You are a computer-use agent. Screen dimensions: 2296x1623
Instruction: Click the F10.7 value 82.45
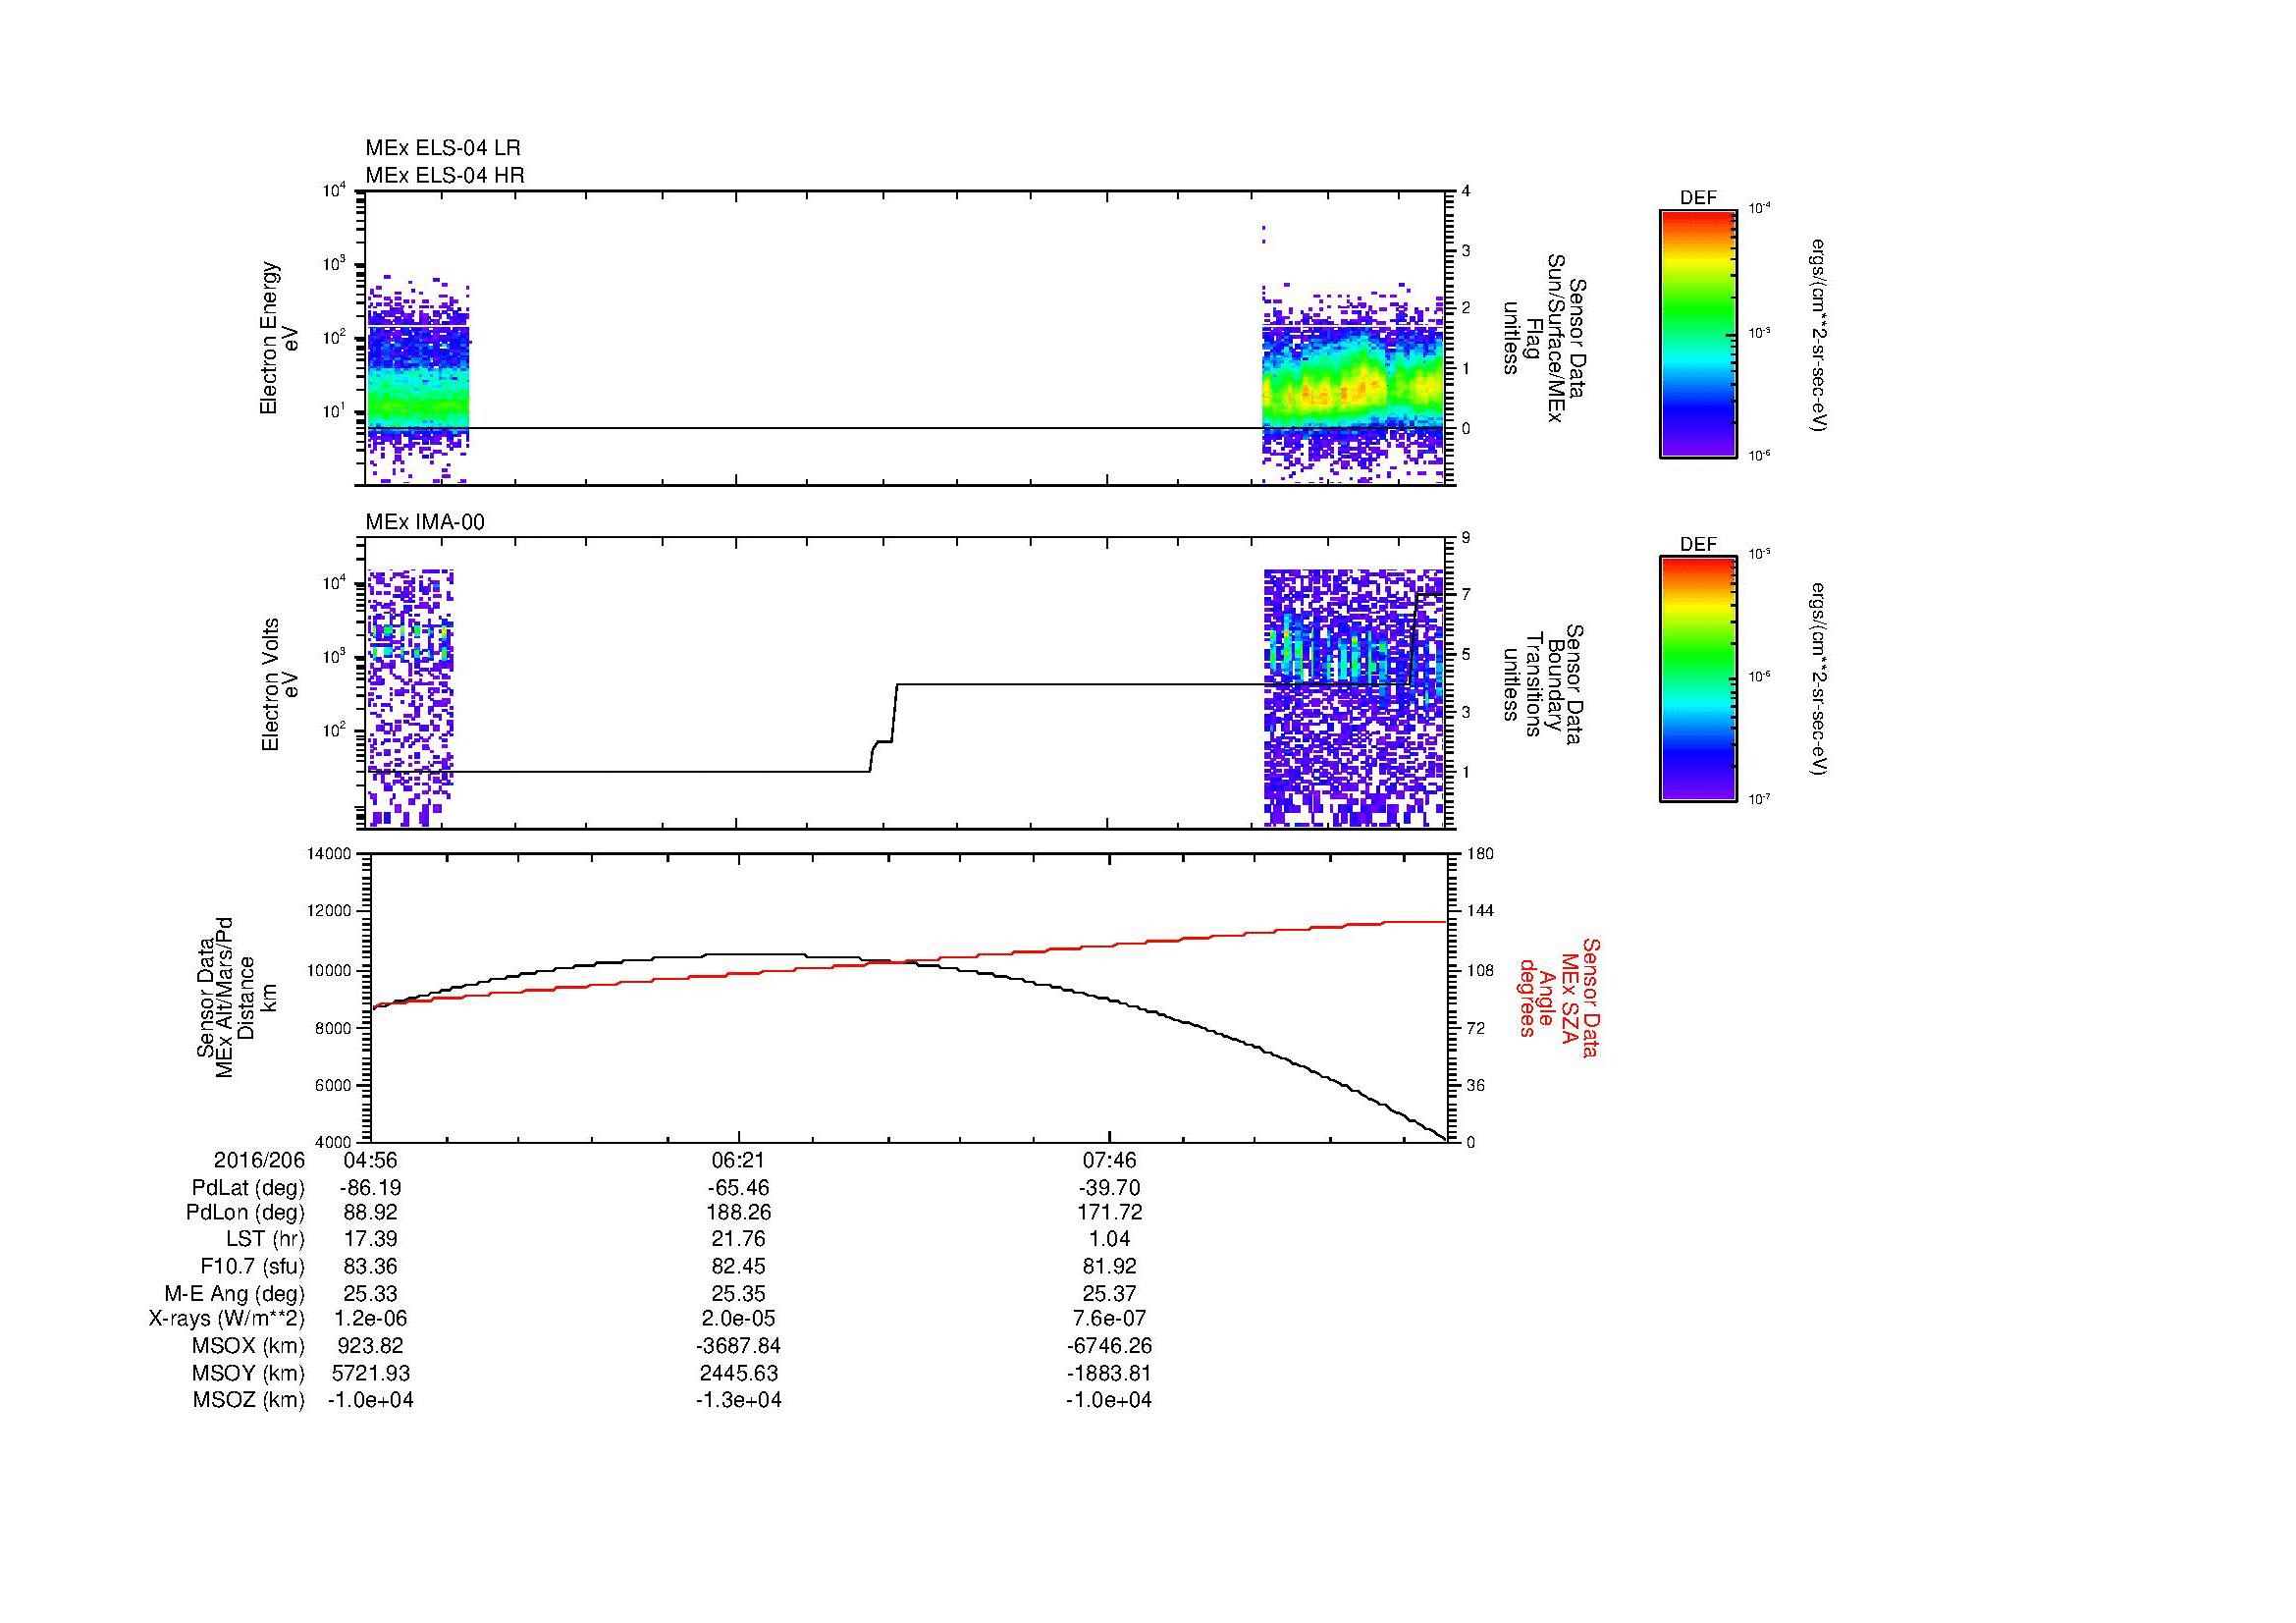click(x=739, y=1266)
